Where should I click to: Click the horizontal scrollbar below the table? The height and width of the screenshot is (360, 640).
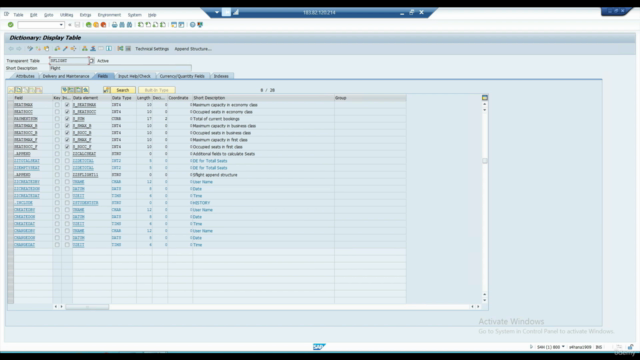coord(87,307)
